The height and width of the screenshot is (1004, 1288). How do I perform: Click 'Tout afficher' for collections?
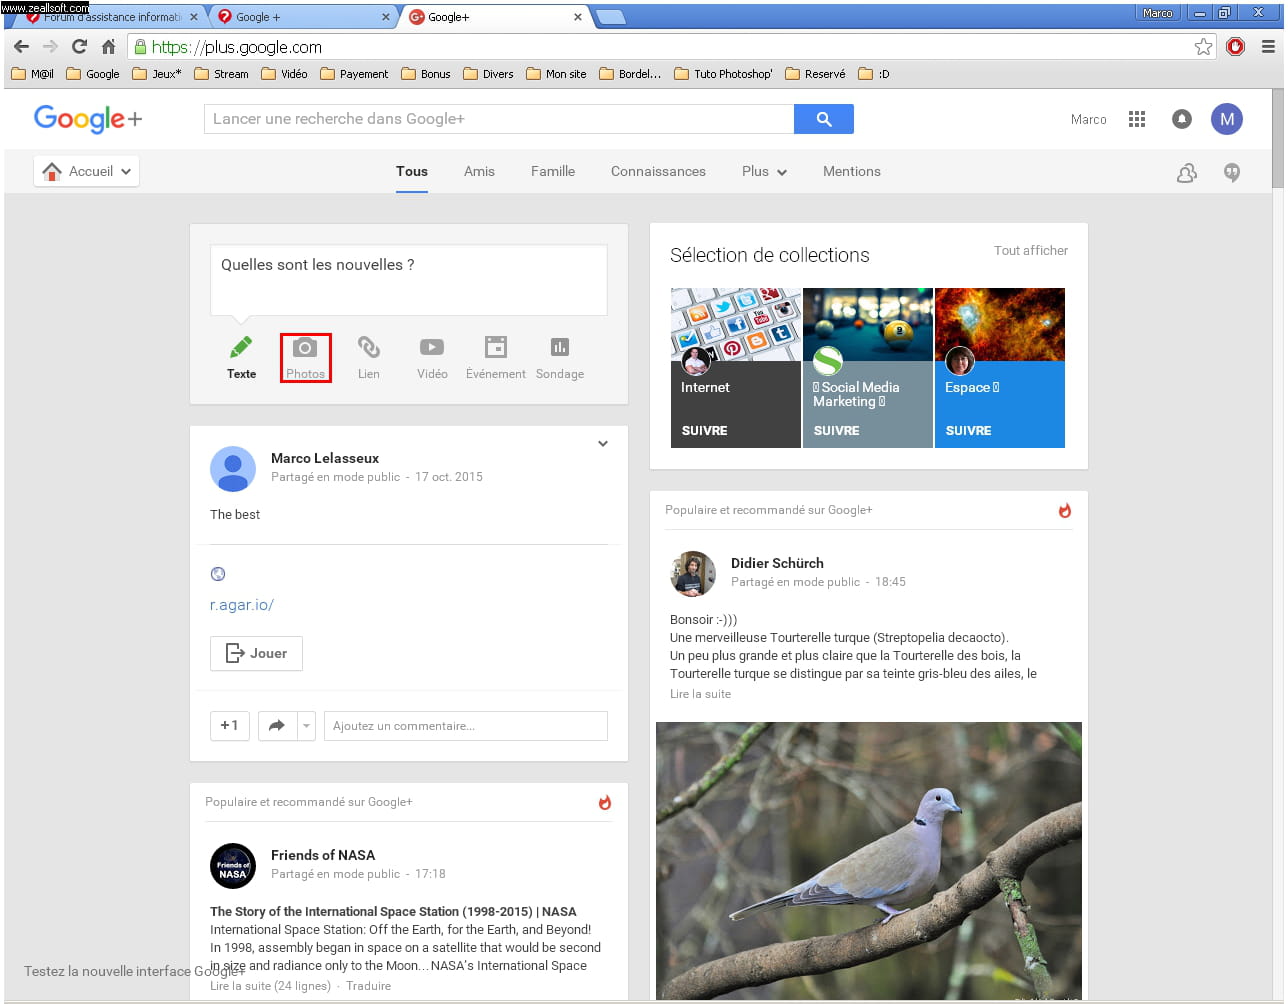1031,251
